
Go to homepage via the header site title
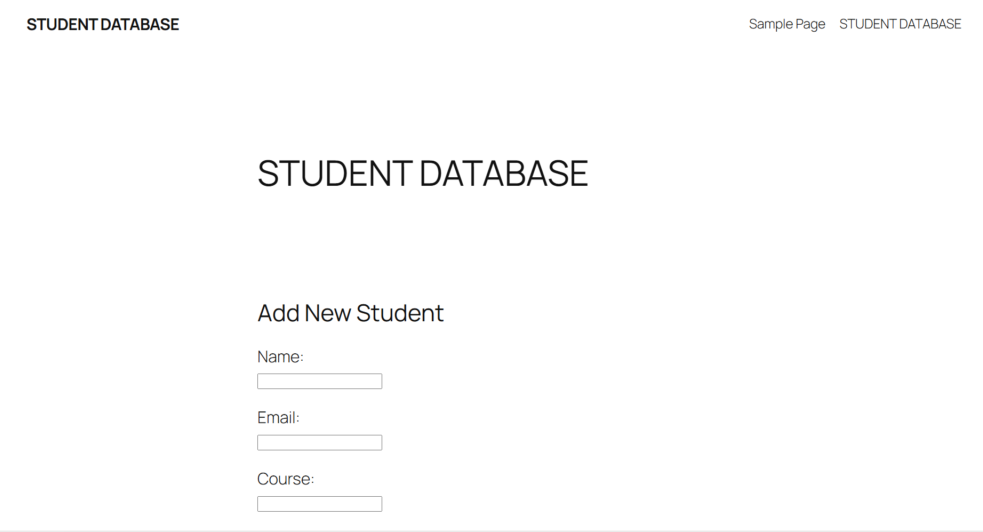tap(103, 24)
